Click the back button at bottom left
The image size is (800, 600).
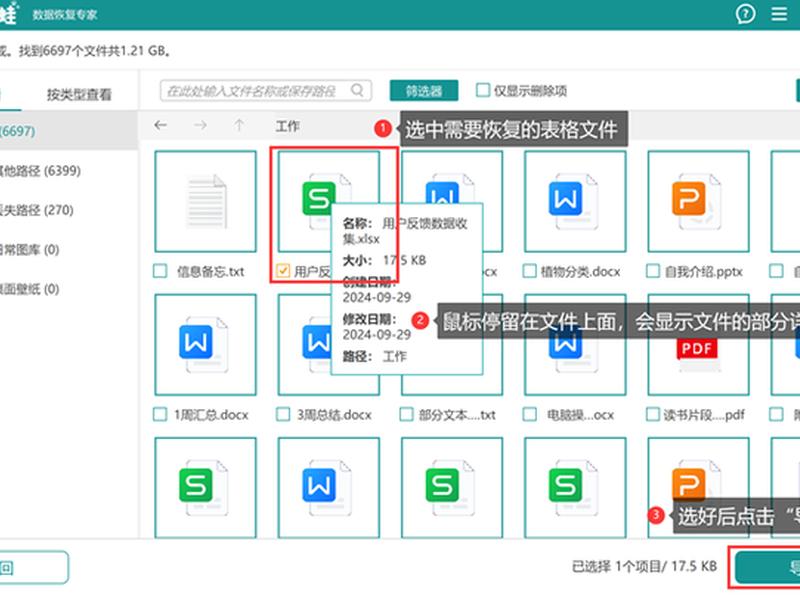click(x=34, y=567)
